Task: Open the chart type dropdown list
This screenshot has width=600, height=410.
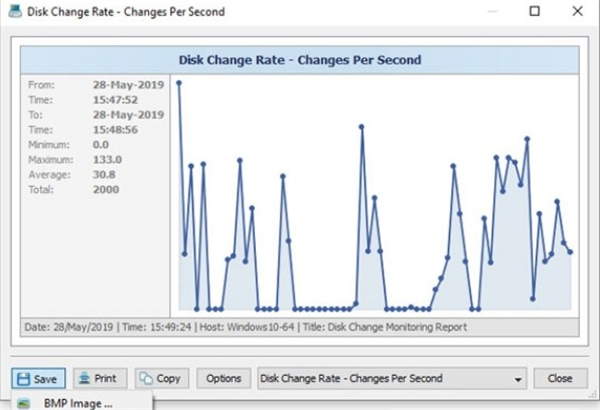Action: 517,380
